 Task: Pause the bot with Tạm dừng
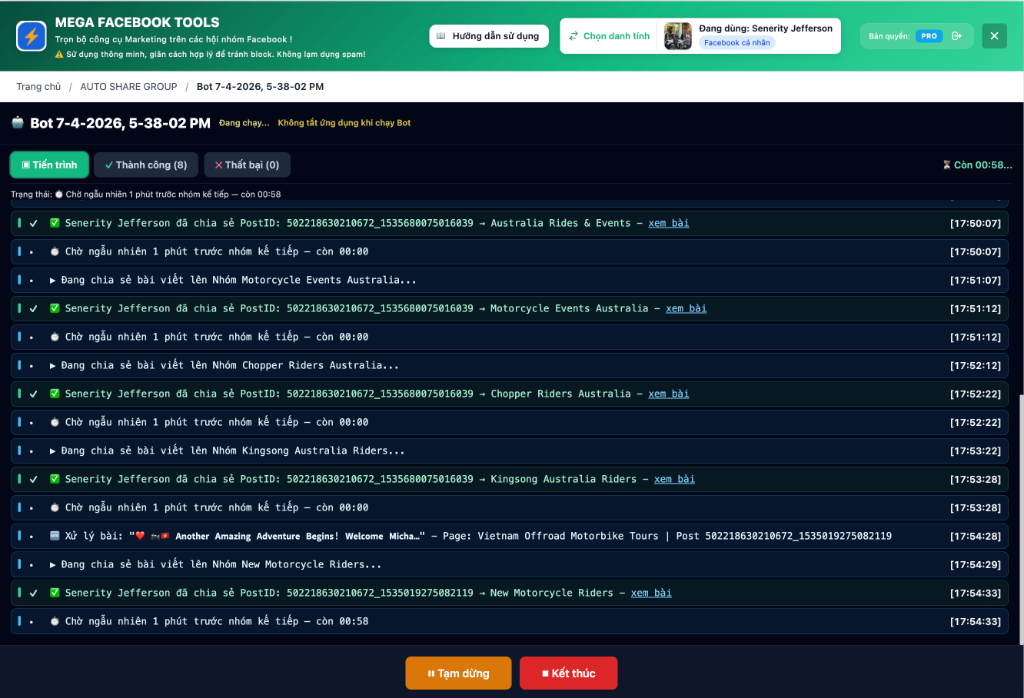(x=458, y=673)
